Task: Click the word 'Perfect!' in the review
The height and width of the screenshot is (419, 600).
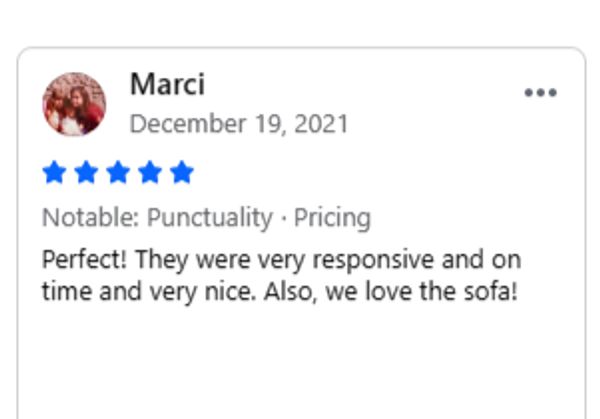Action: [x=84, y=260]
